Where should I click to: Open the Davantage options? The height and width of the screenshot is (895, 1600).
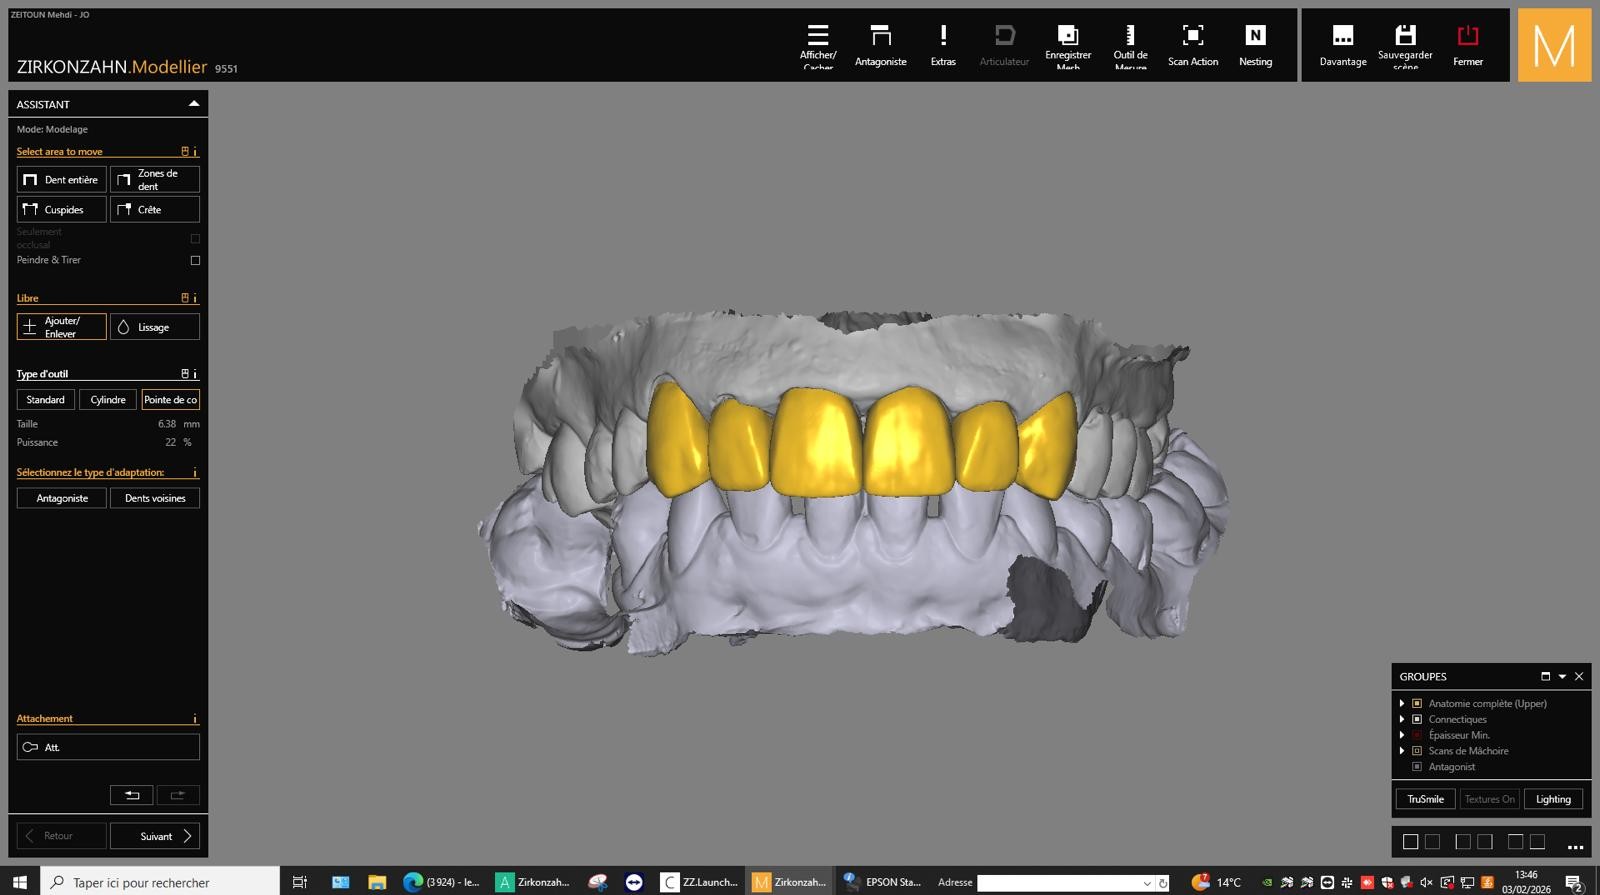(1342, 46)
